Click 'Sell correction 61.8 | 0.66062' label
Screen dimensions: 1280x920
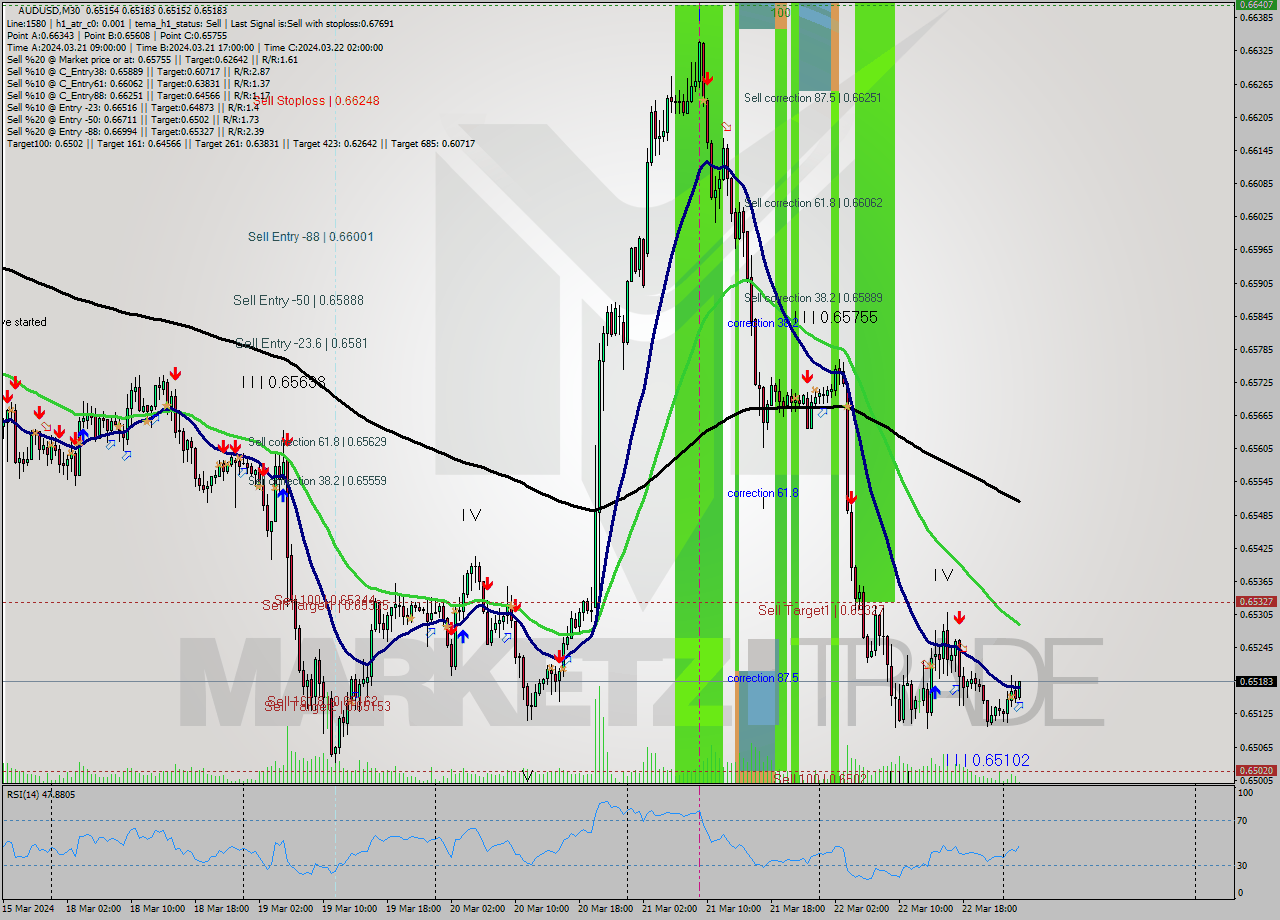pyautogui.click(x=813, y=203)
